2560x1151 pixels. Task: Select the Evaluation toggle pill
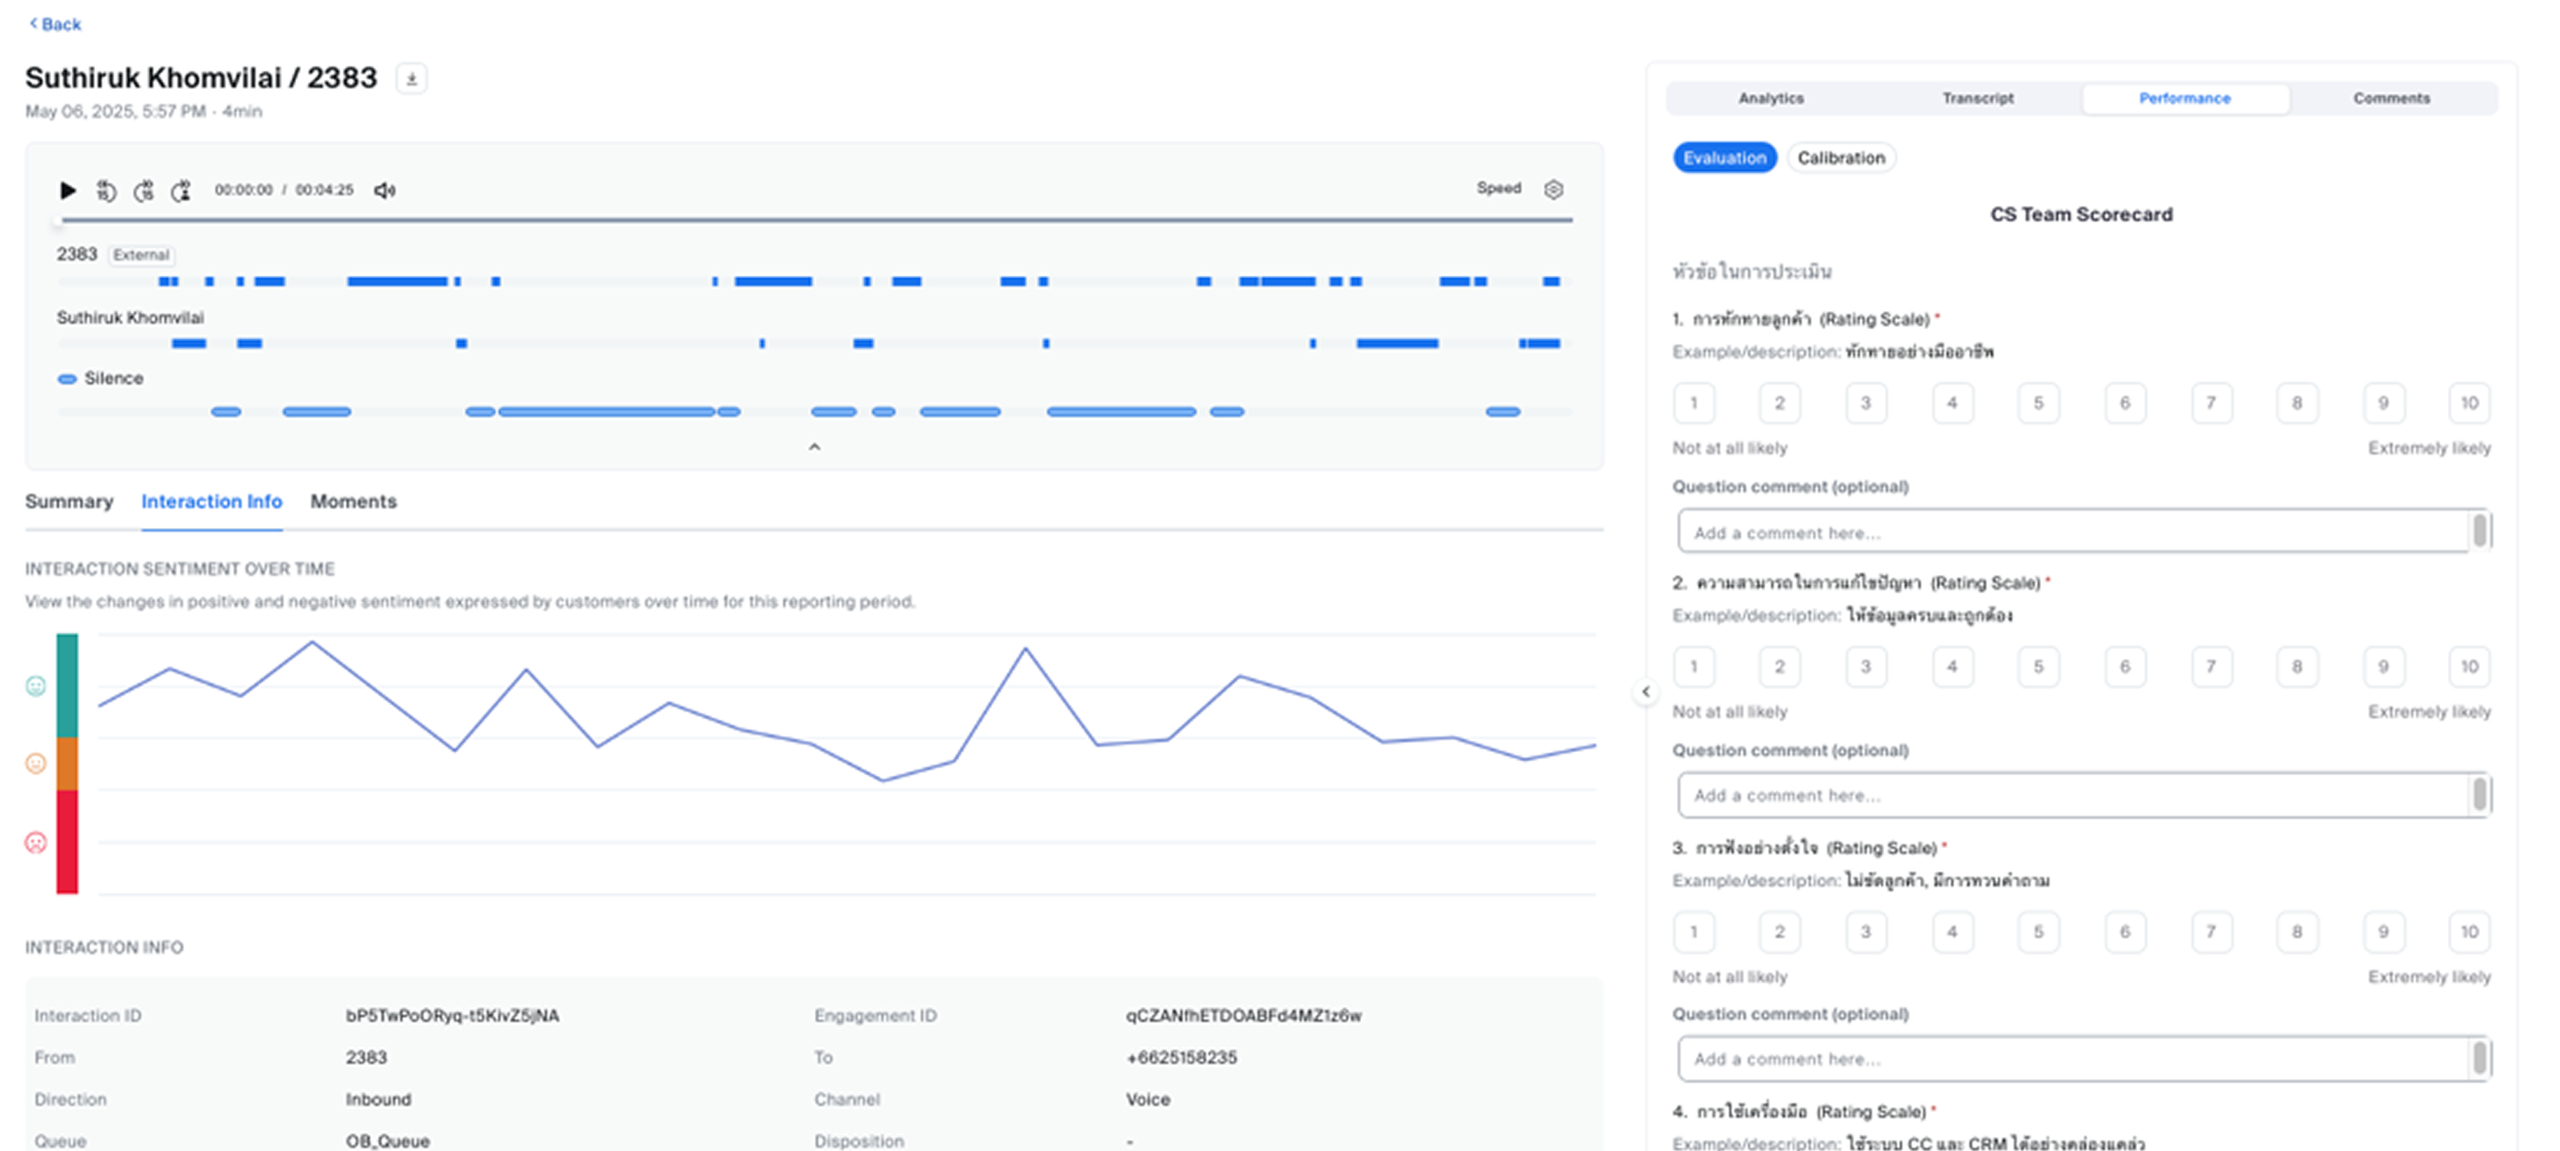click(x=1724, y=158)
